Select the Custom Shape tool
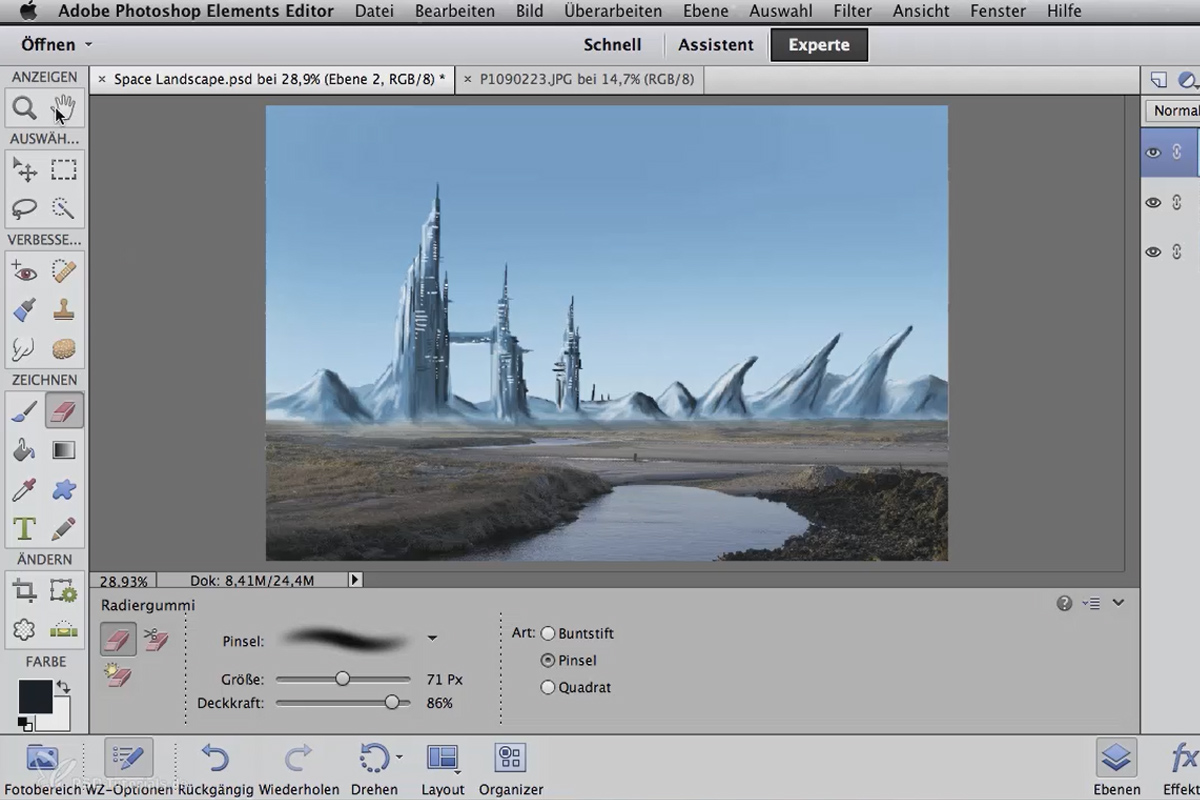The image size is (1200, 800). 64,489
